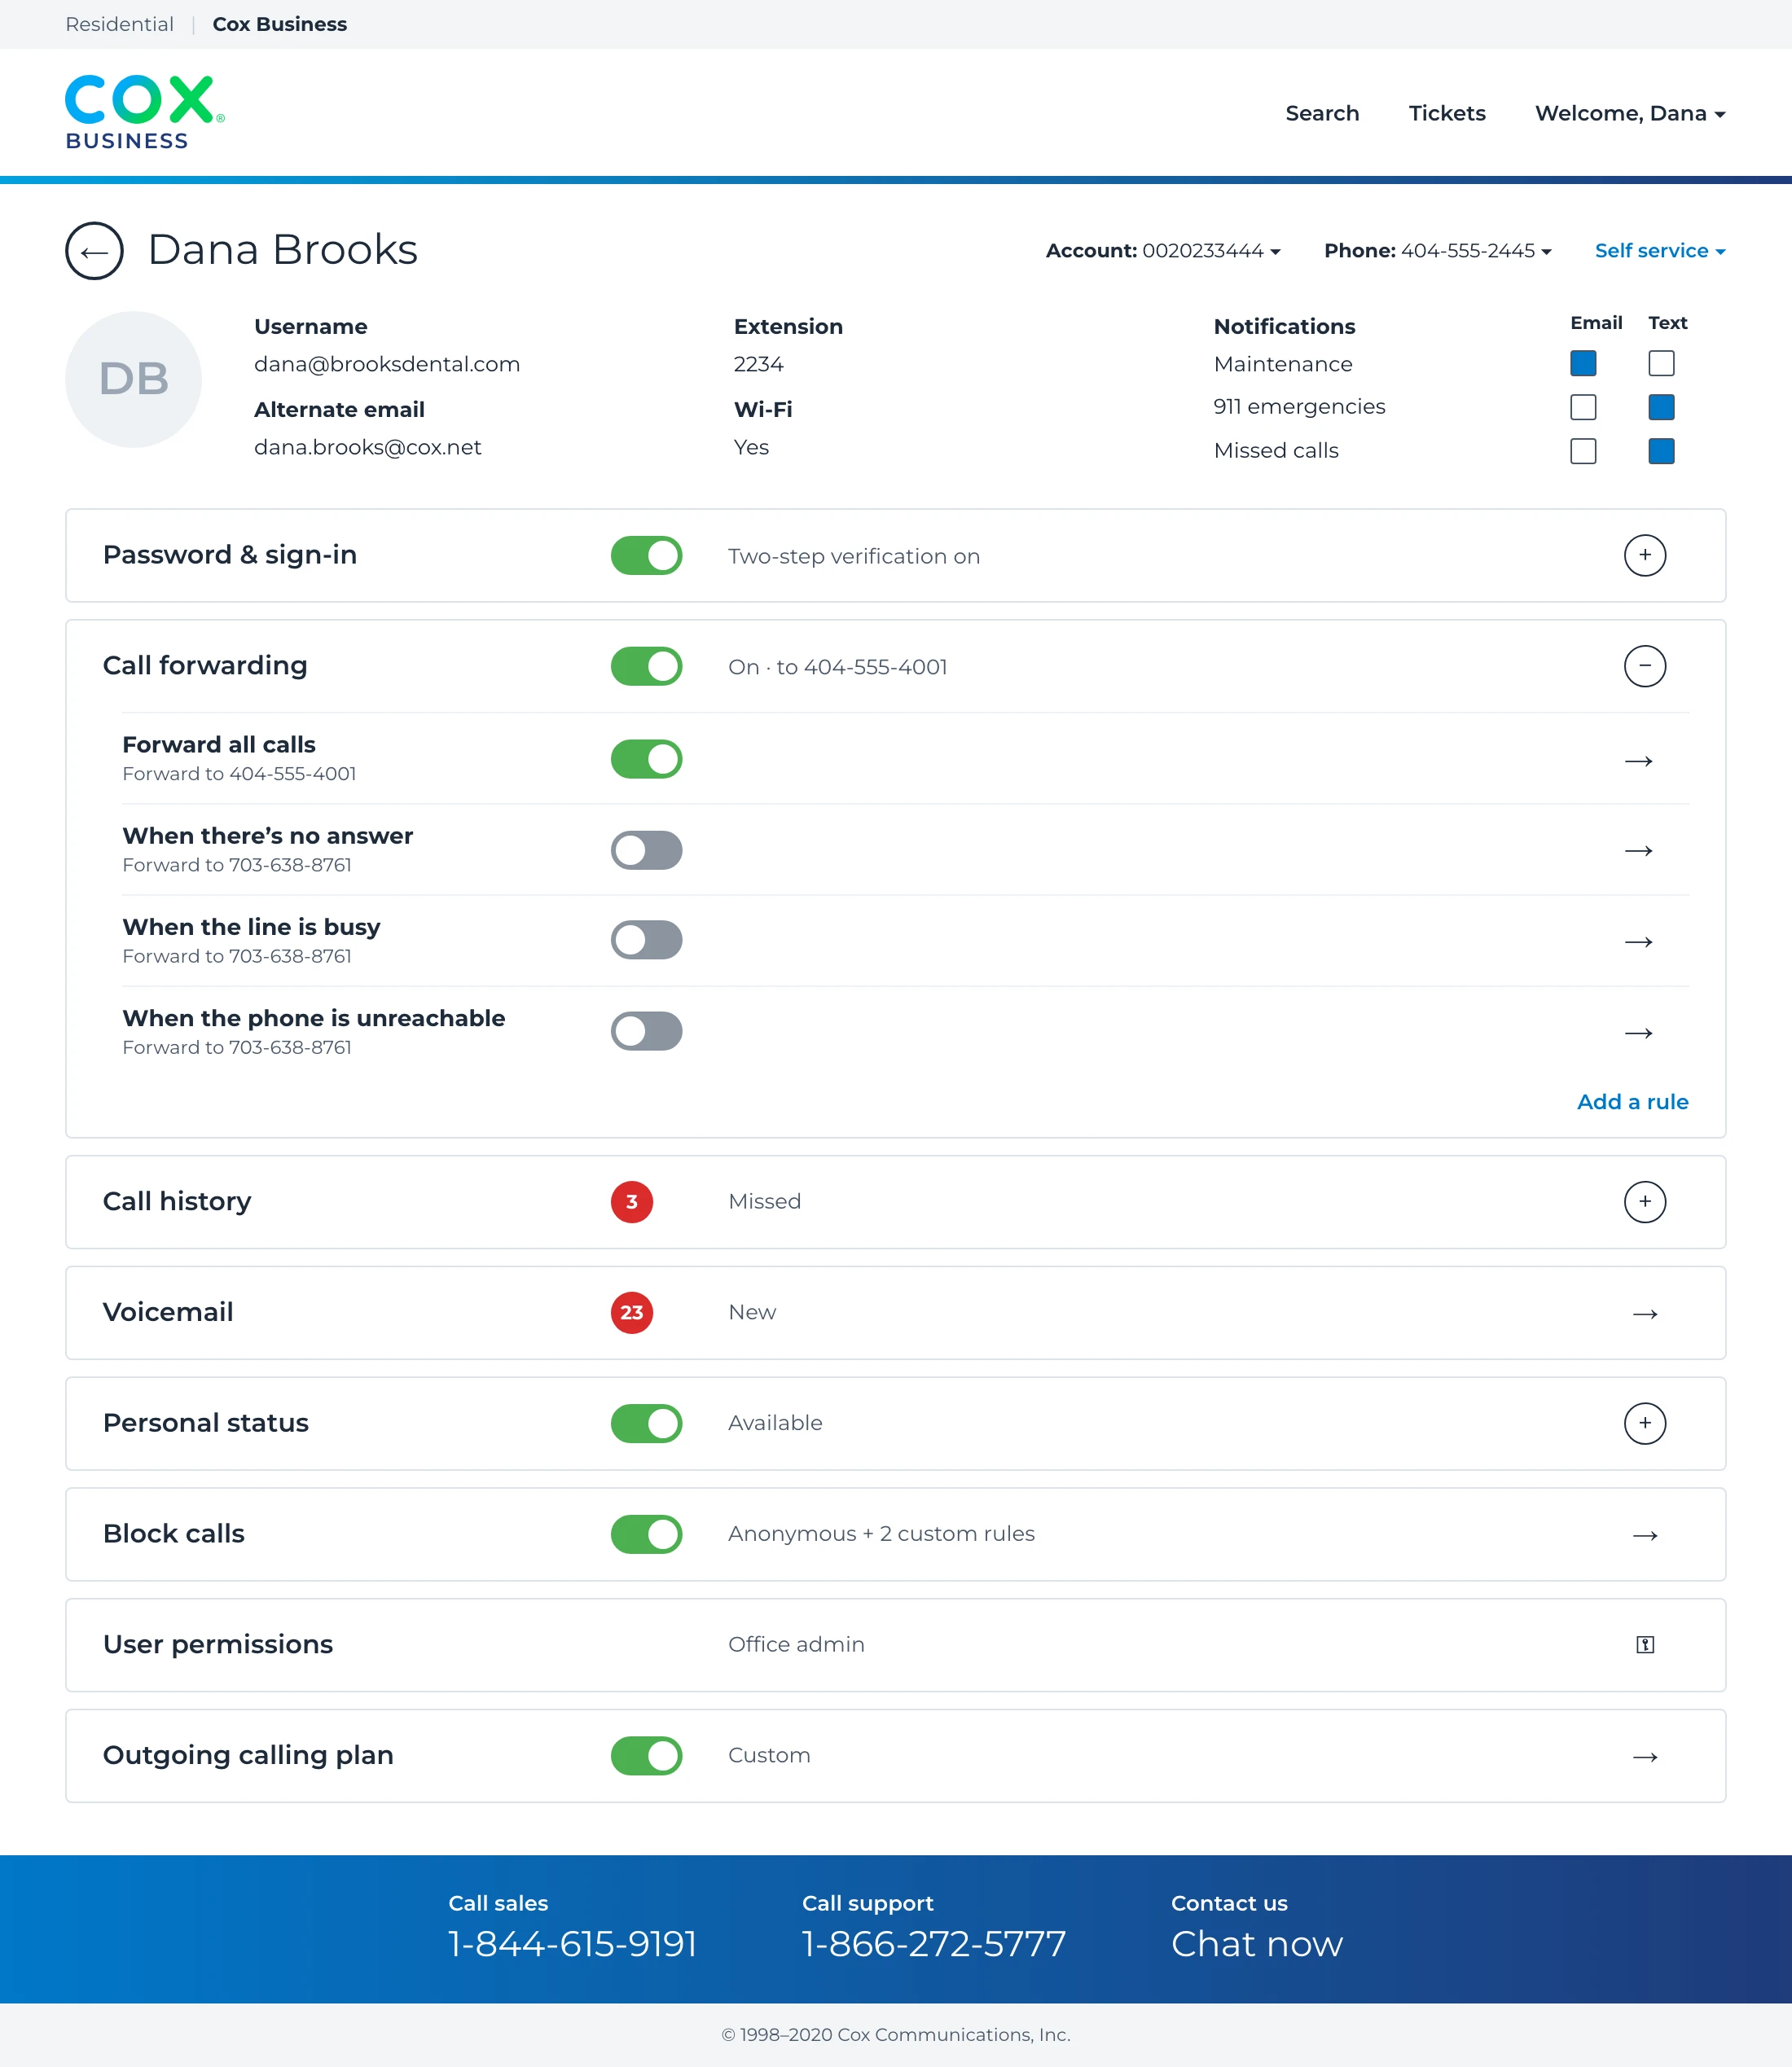Open Tickets in the header

pyautogui.click(x=1447, y=114)
